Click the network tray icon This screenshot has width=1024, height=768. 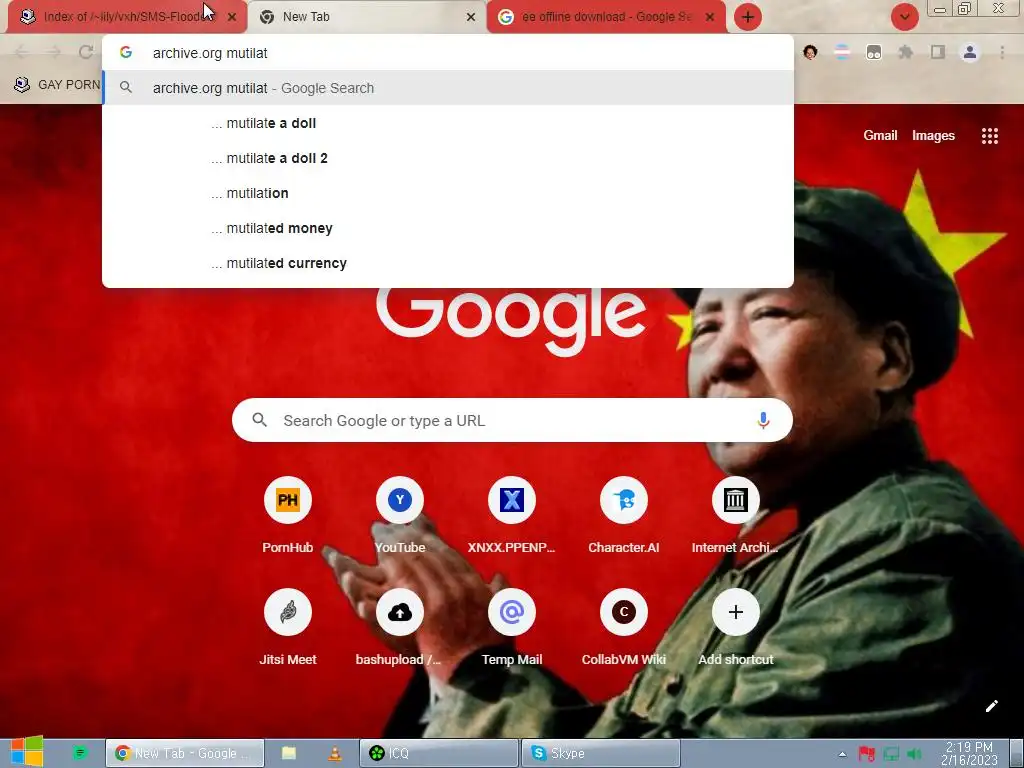coord(891,754)
